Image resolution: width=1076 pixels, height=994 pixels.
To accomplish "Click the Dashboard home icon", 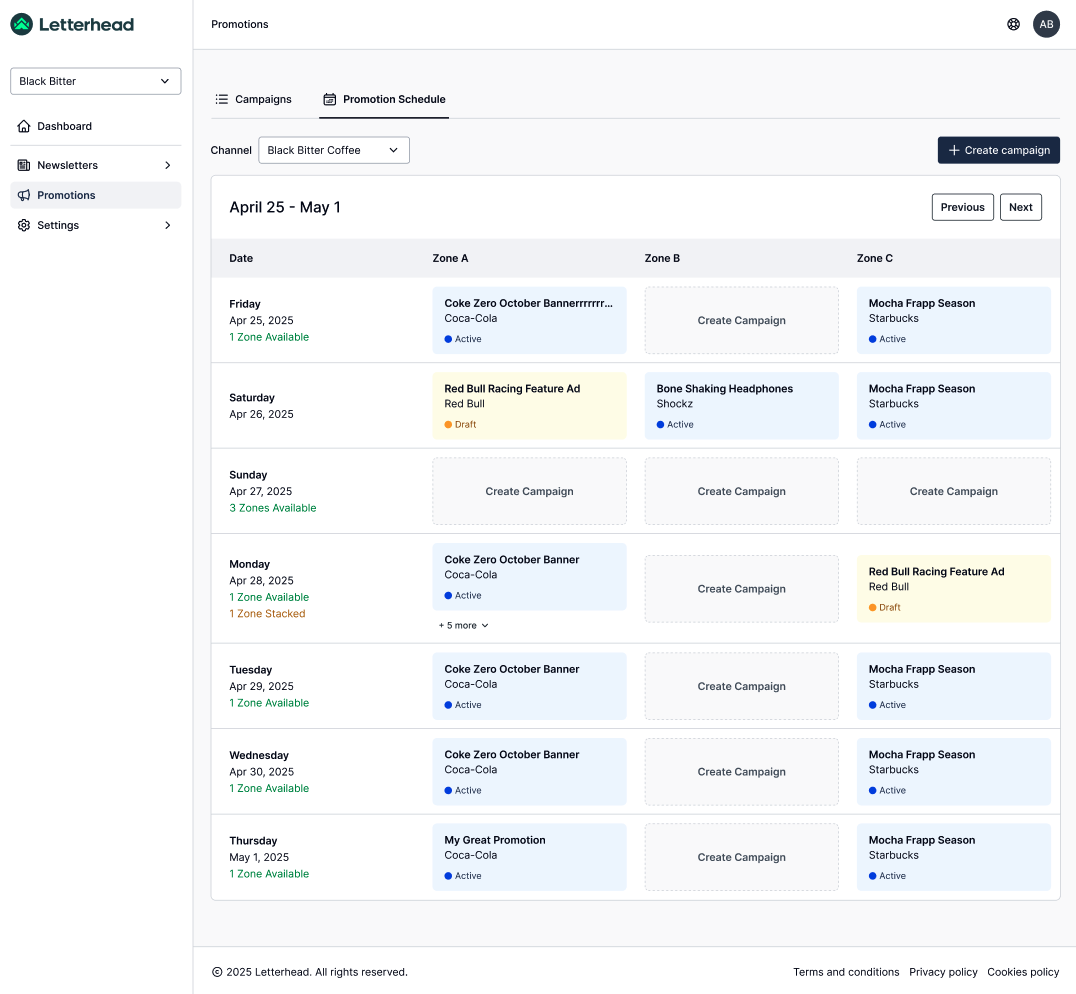I will [24, 126].
